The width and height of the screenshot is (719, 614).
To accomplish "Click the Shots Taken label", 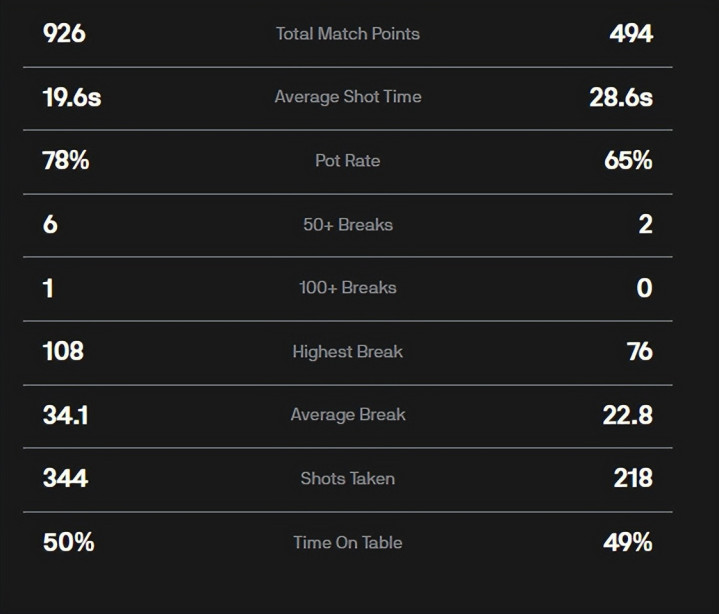I will point(347,479).
